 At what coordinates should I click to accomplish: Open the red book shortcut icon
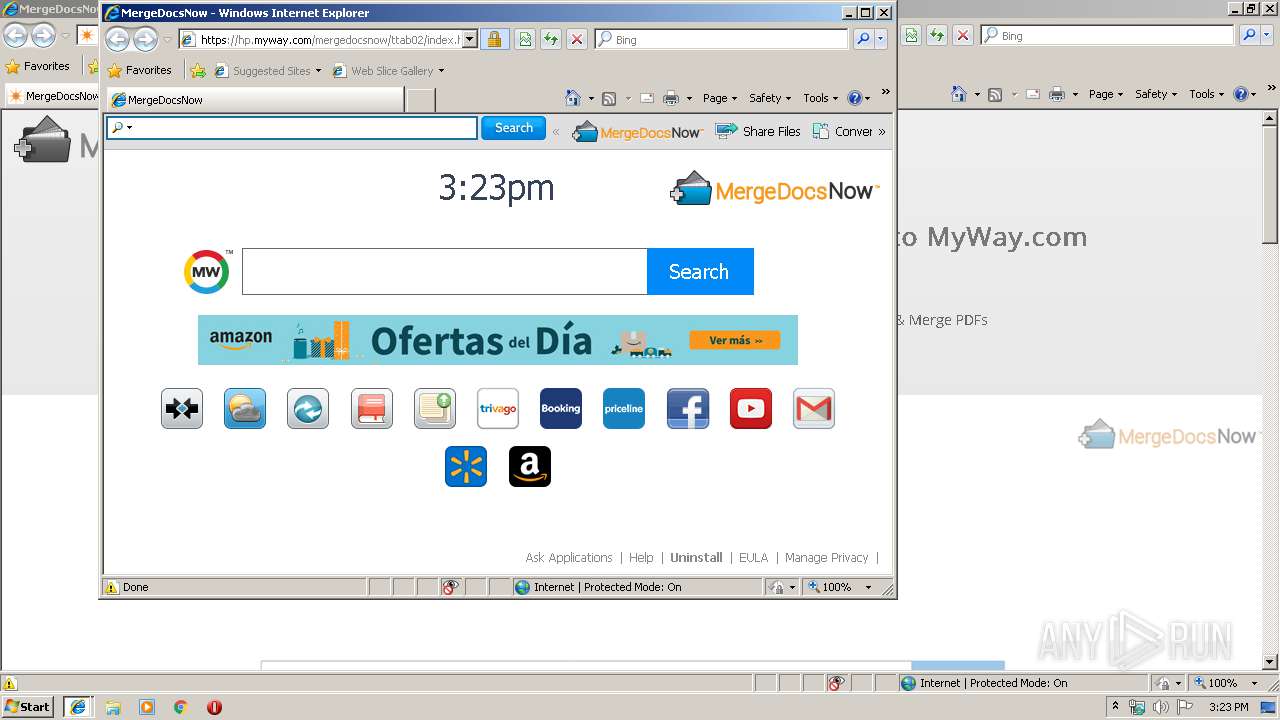372,408
